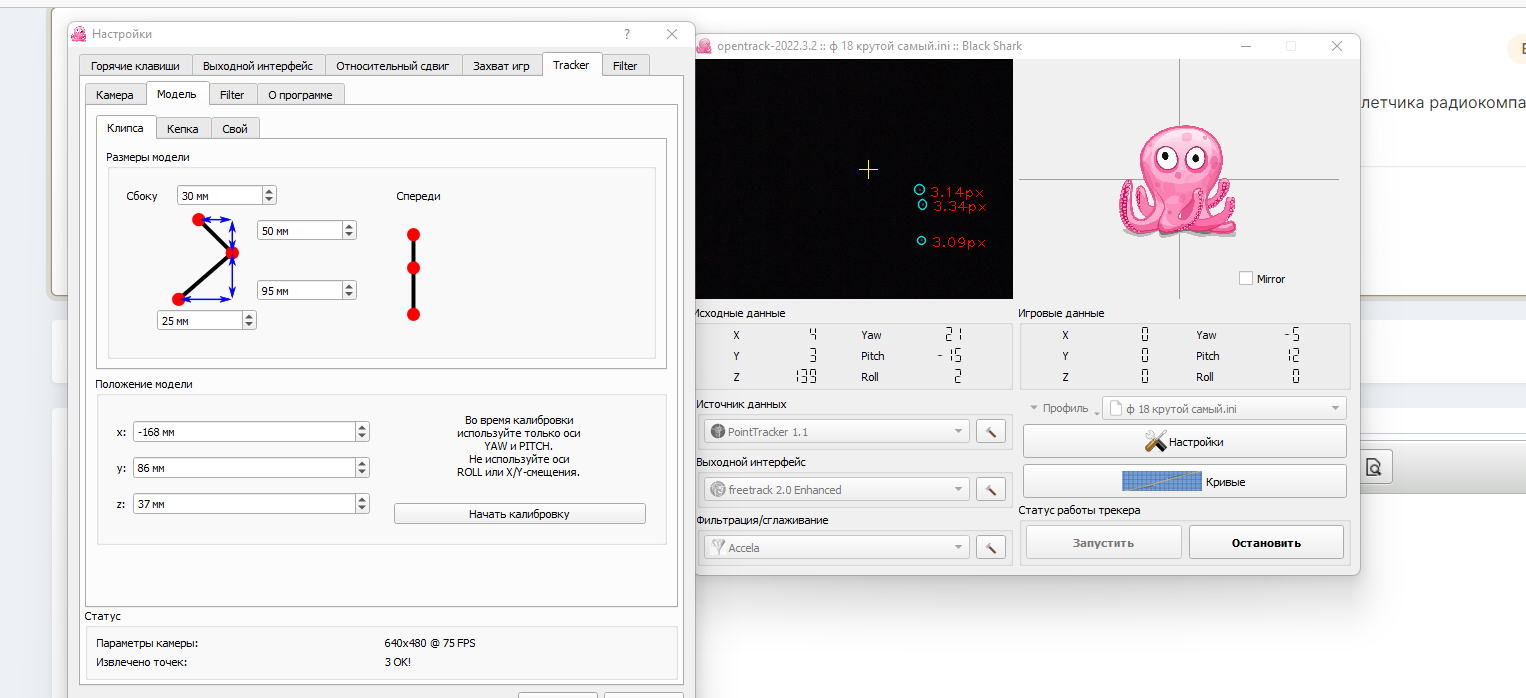Click stepper of z position field
This screenshot has width=1526, height=698.
(x=362, y=504)
